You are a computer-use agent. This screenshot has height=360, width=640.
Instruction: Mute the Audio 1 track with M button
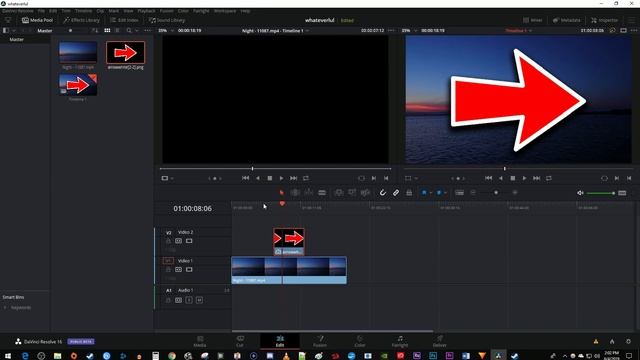199,300
